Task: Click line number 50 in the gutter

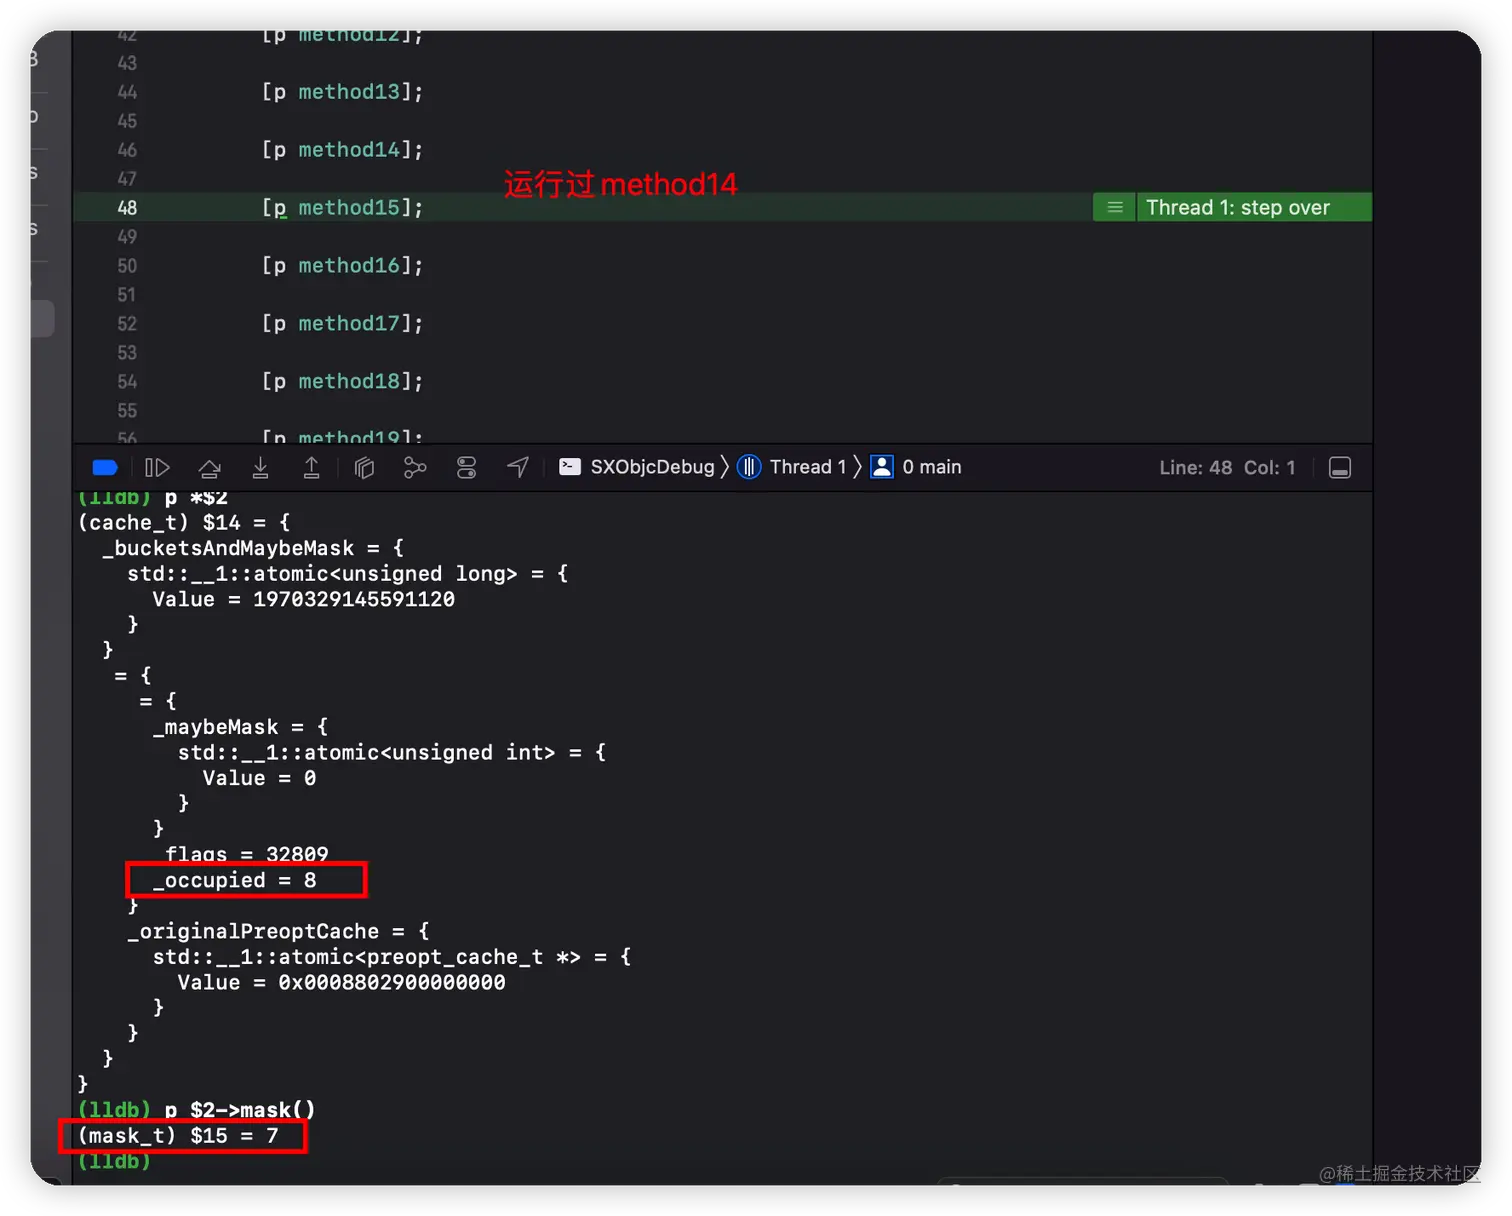Action: tap(127, 266)
